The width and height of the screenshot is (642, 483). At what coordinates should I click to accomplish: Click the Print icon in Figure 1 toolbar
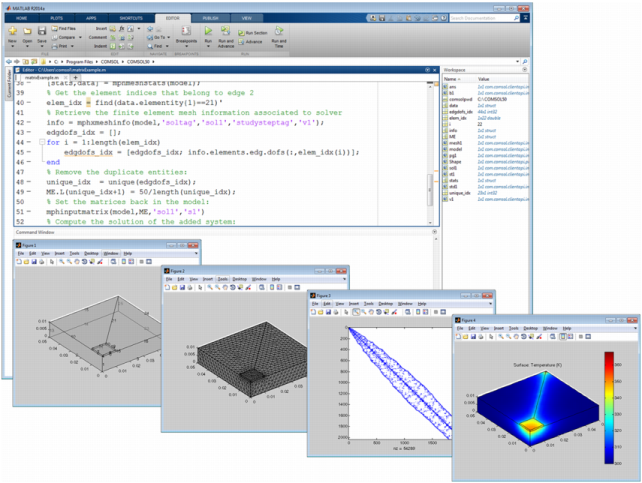coord(41,262)
